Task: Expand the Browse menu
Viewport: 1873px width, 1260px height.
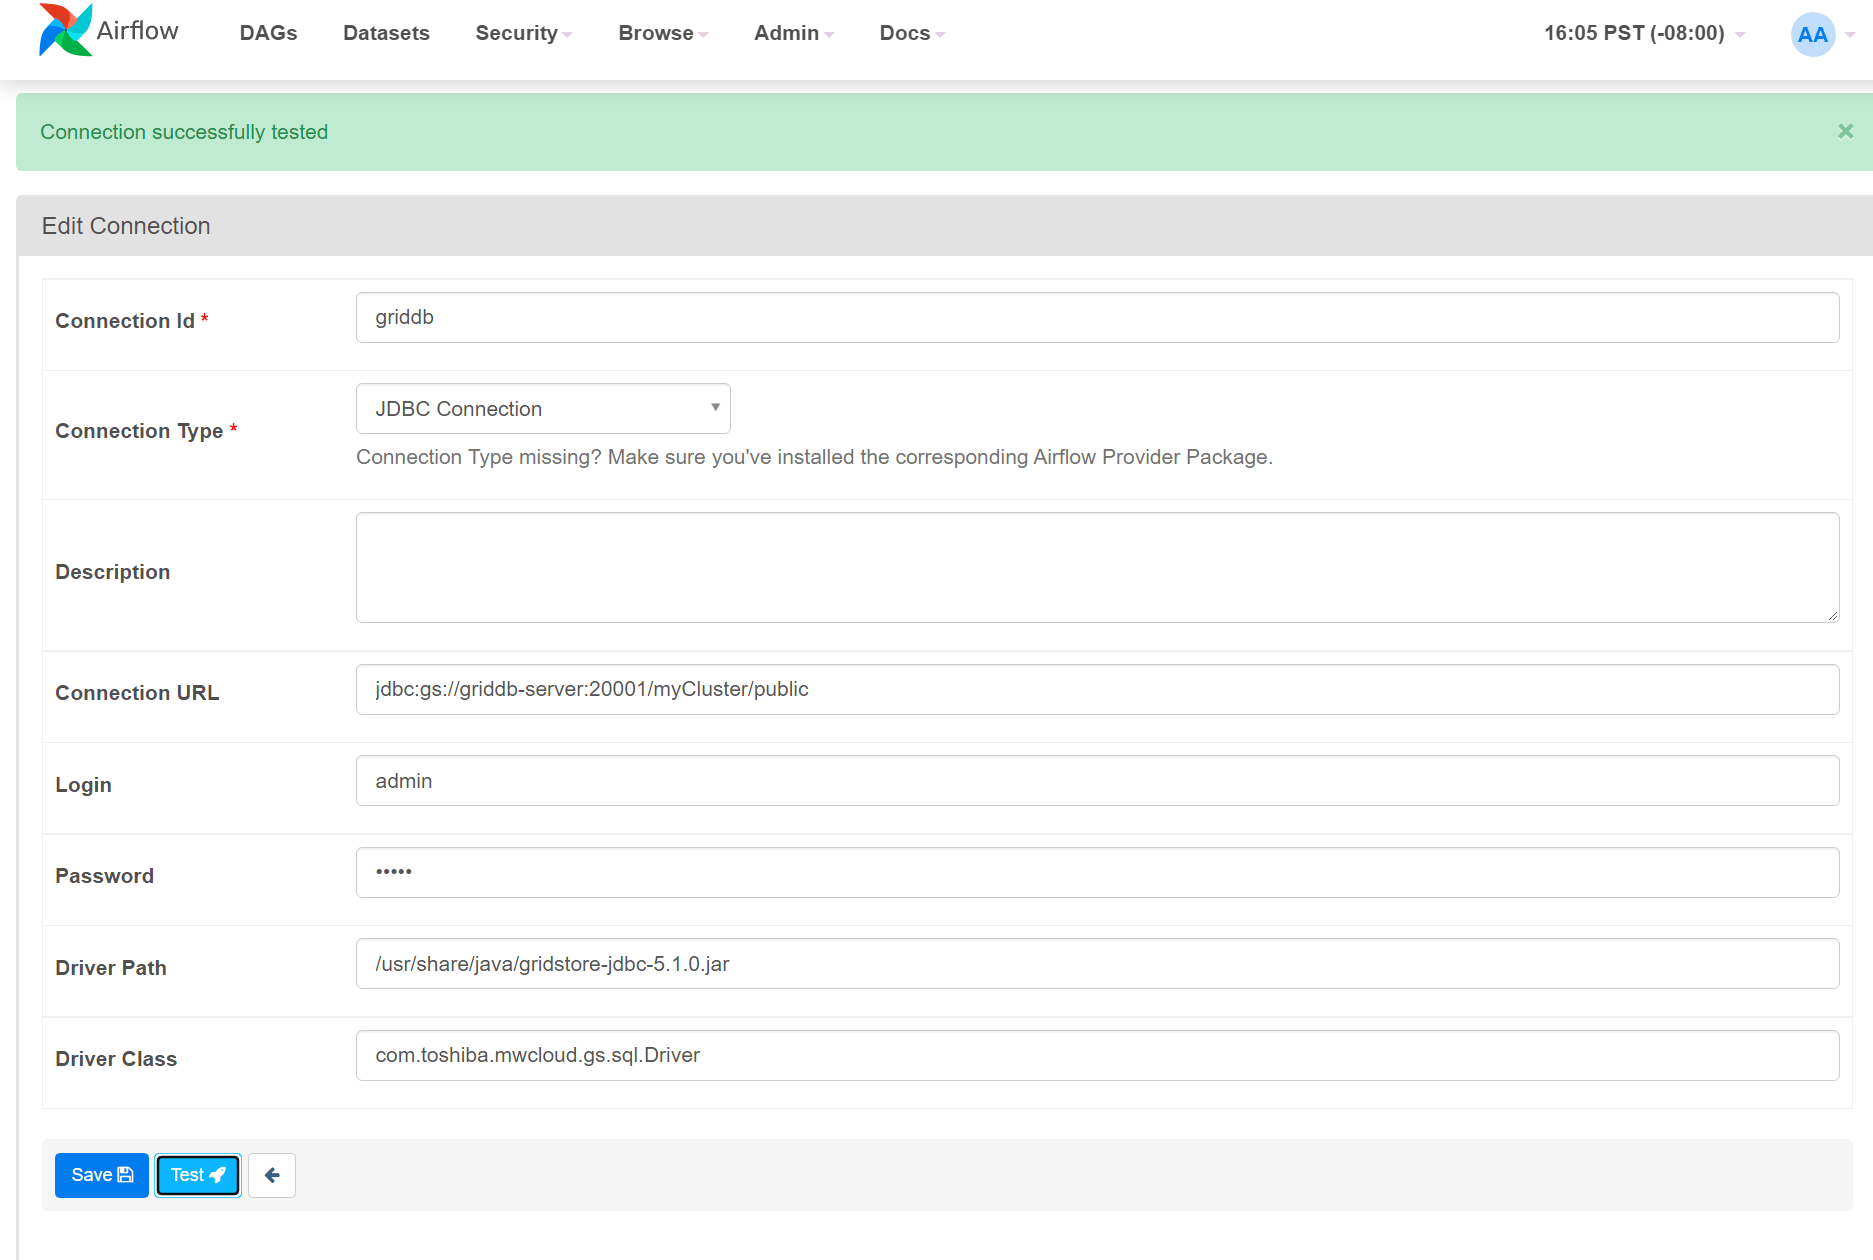Action: pos(662,33)
